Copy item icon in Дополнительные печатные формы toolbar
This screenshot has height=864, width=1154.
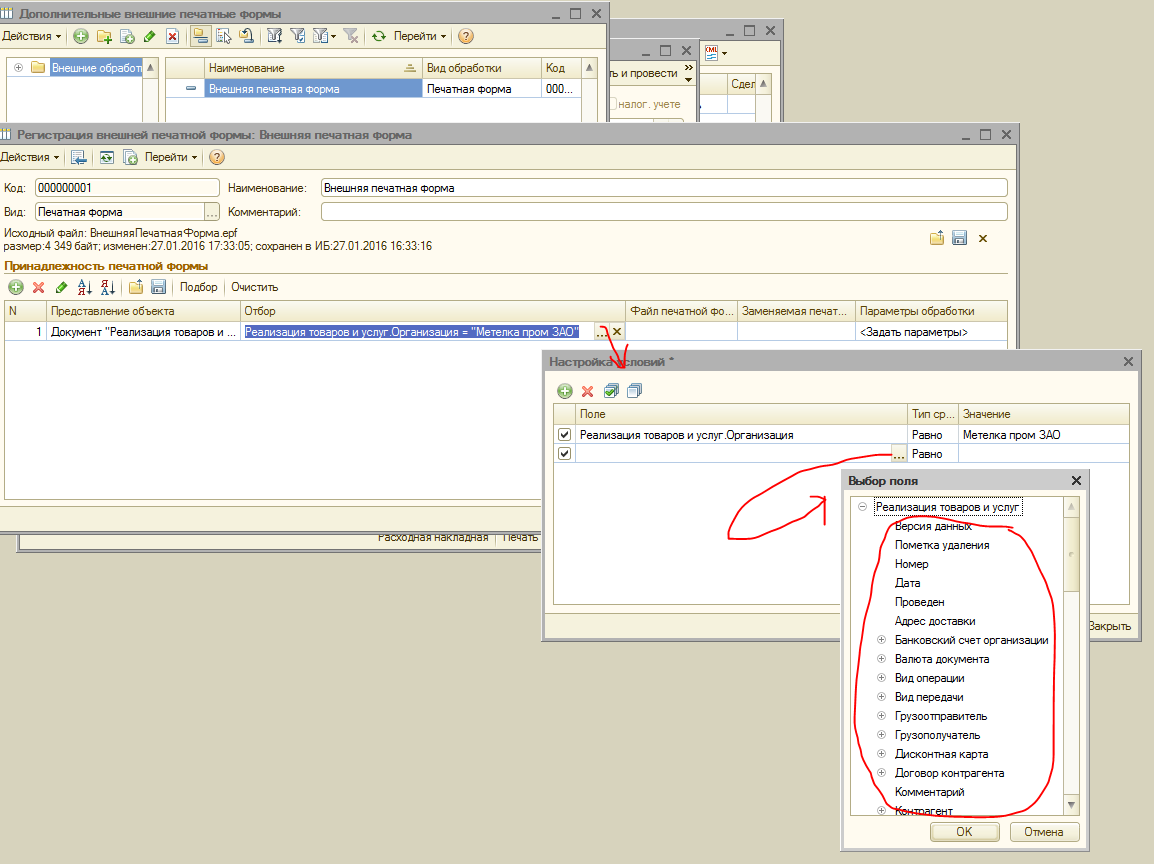tap(127, 36)
